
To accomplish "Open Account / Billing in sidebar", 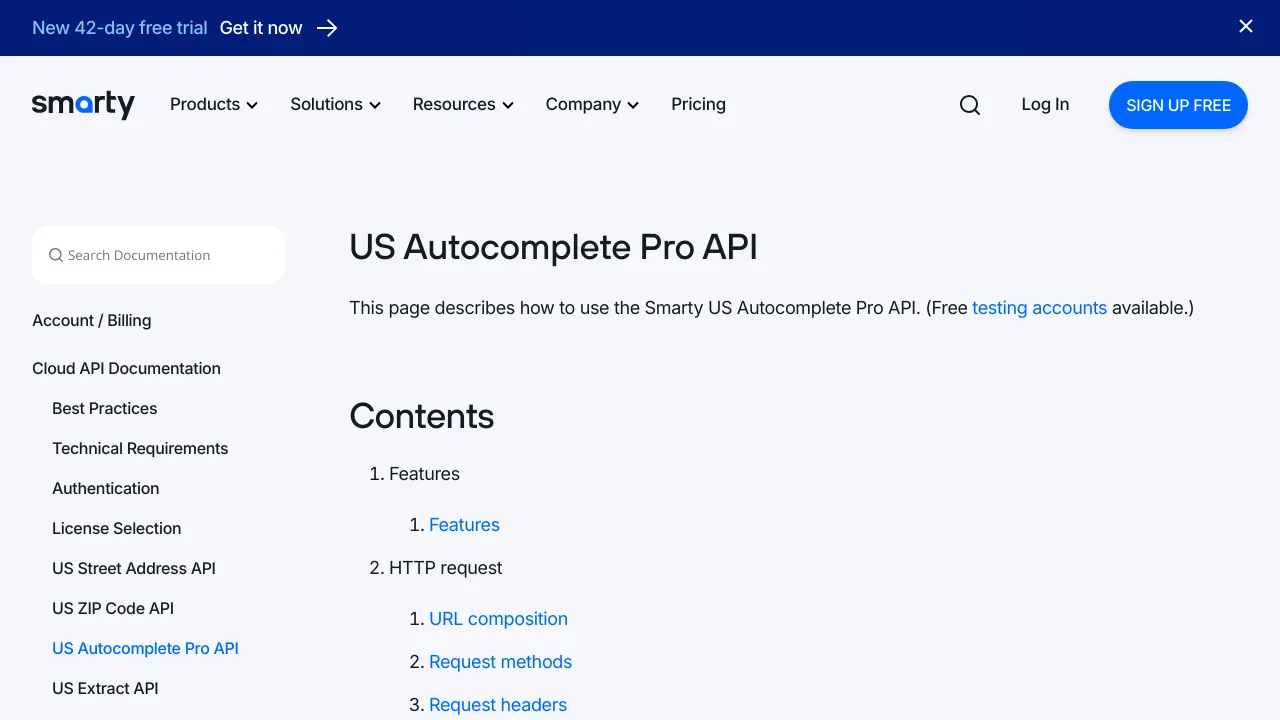I will (x=92, y=320).
